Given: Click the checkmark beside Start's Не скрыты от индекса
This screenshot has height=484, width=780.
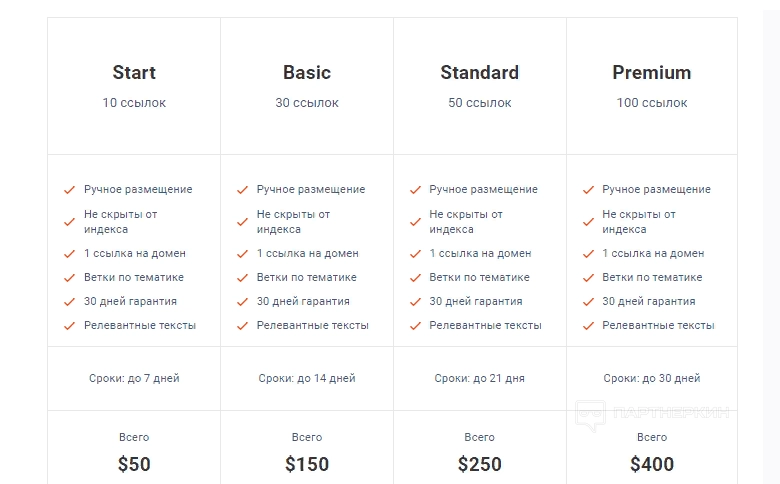Looking at the screenshot, I should 69,221.
